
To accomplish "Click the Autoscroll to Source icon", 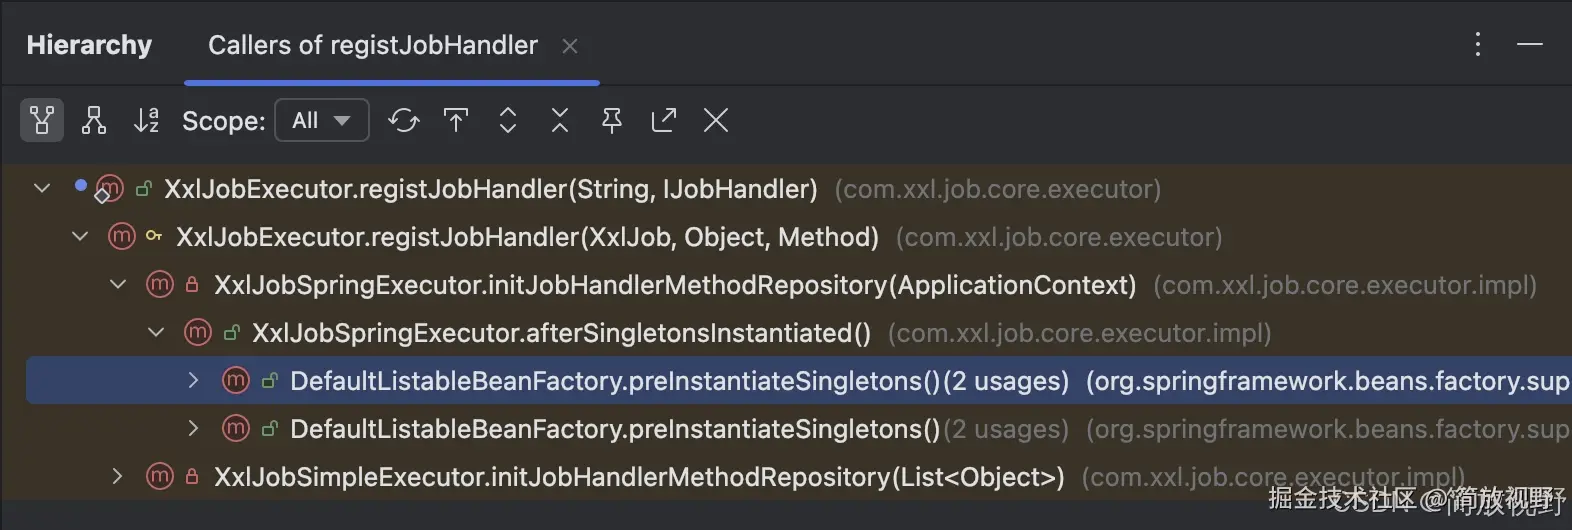I will point(456,121).
